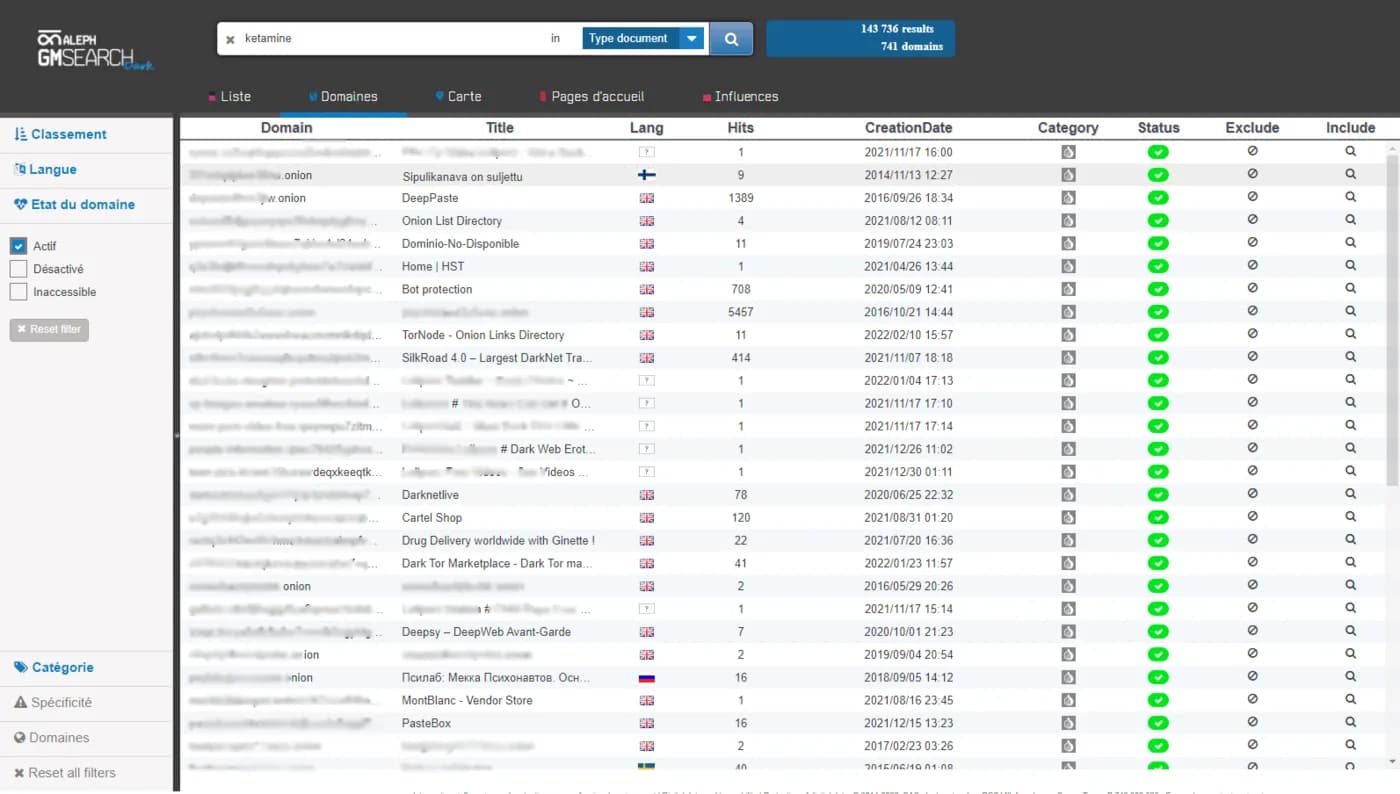Select the PasteBox title cell
1400x794 pixels.
click(426, 723)
